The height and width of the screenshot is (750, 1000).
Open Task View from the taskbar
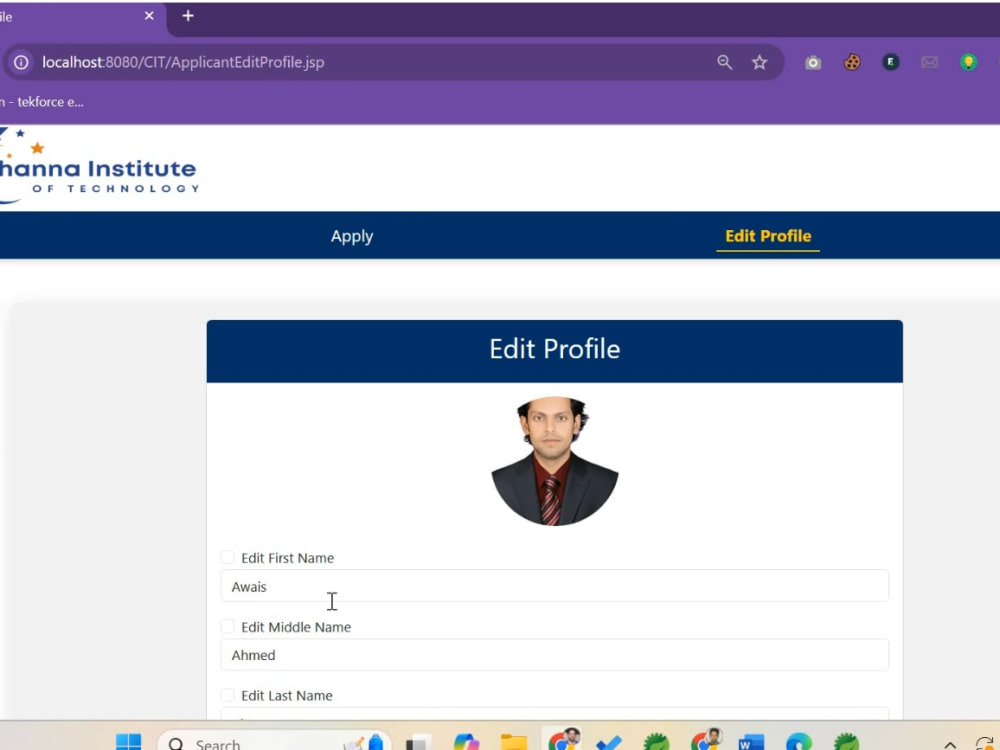point(419,743)
